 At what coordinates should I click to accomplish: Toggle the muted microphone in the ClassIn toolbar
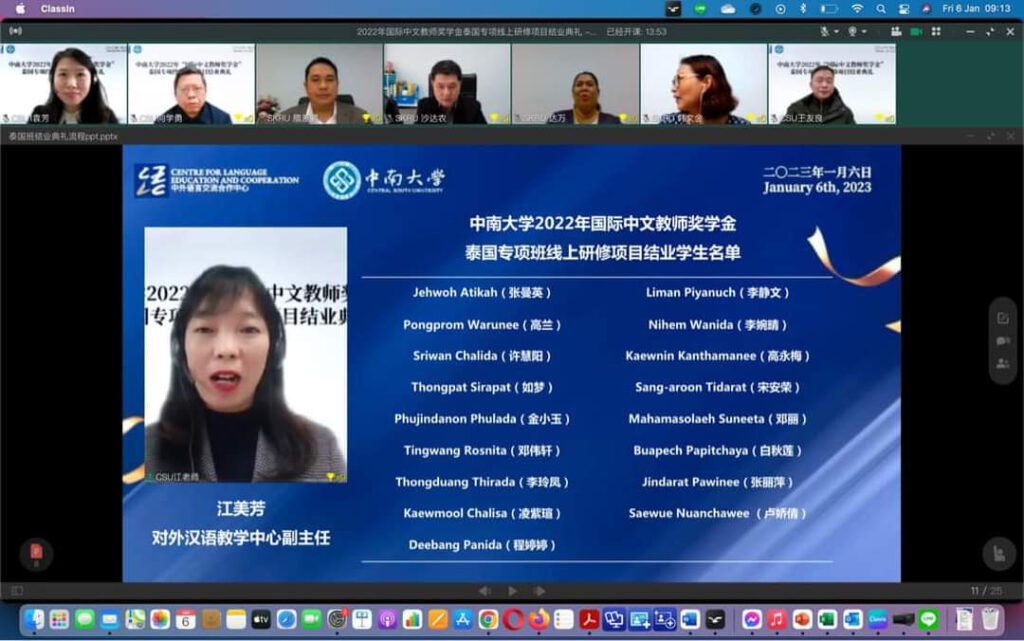pos(825,31)
